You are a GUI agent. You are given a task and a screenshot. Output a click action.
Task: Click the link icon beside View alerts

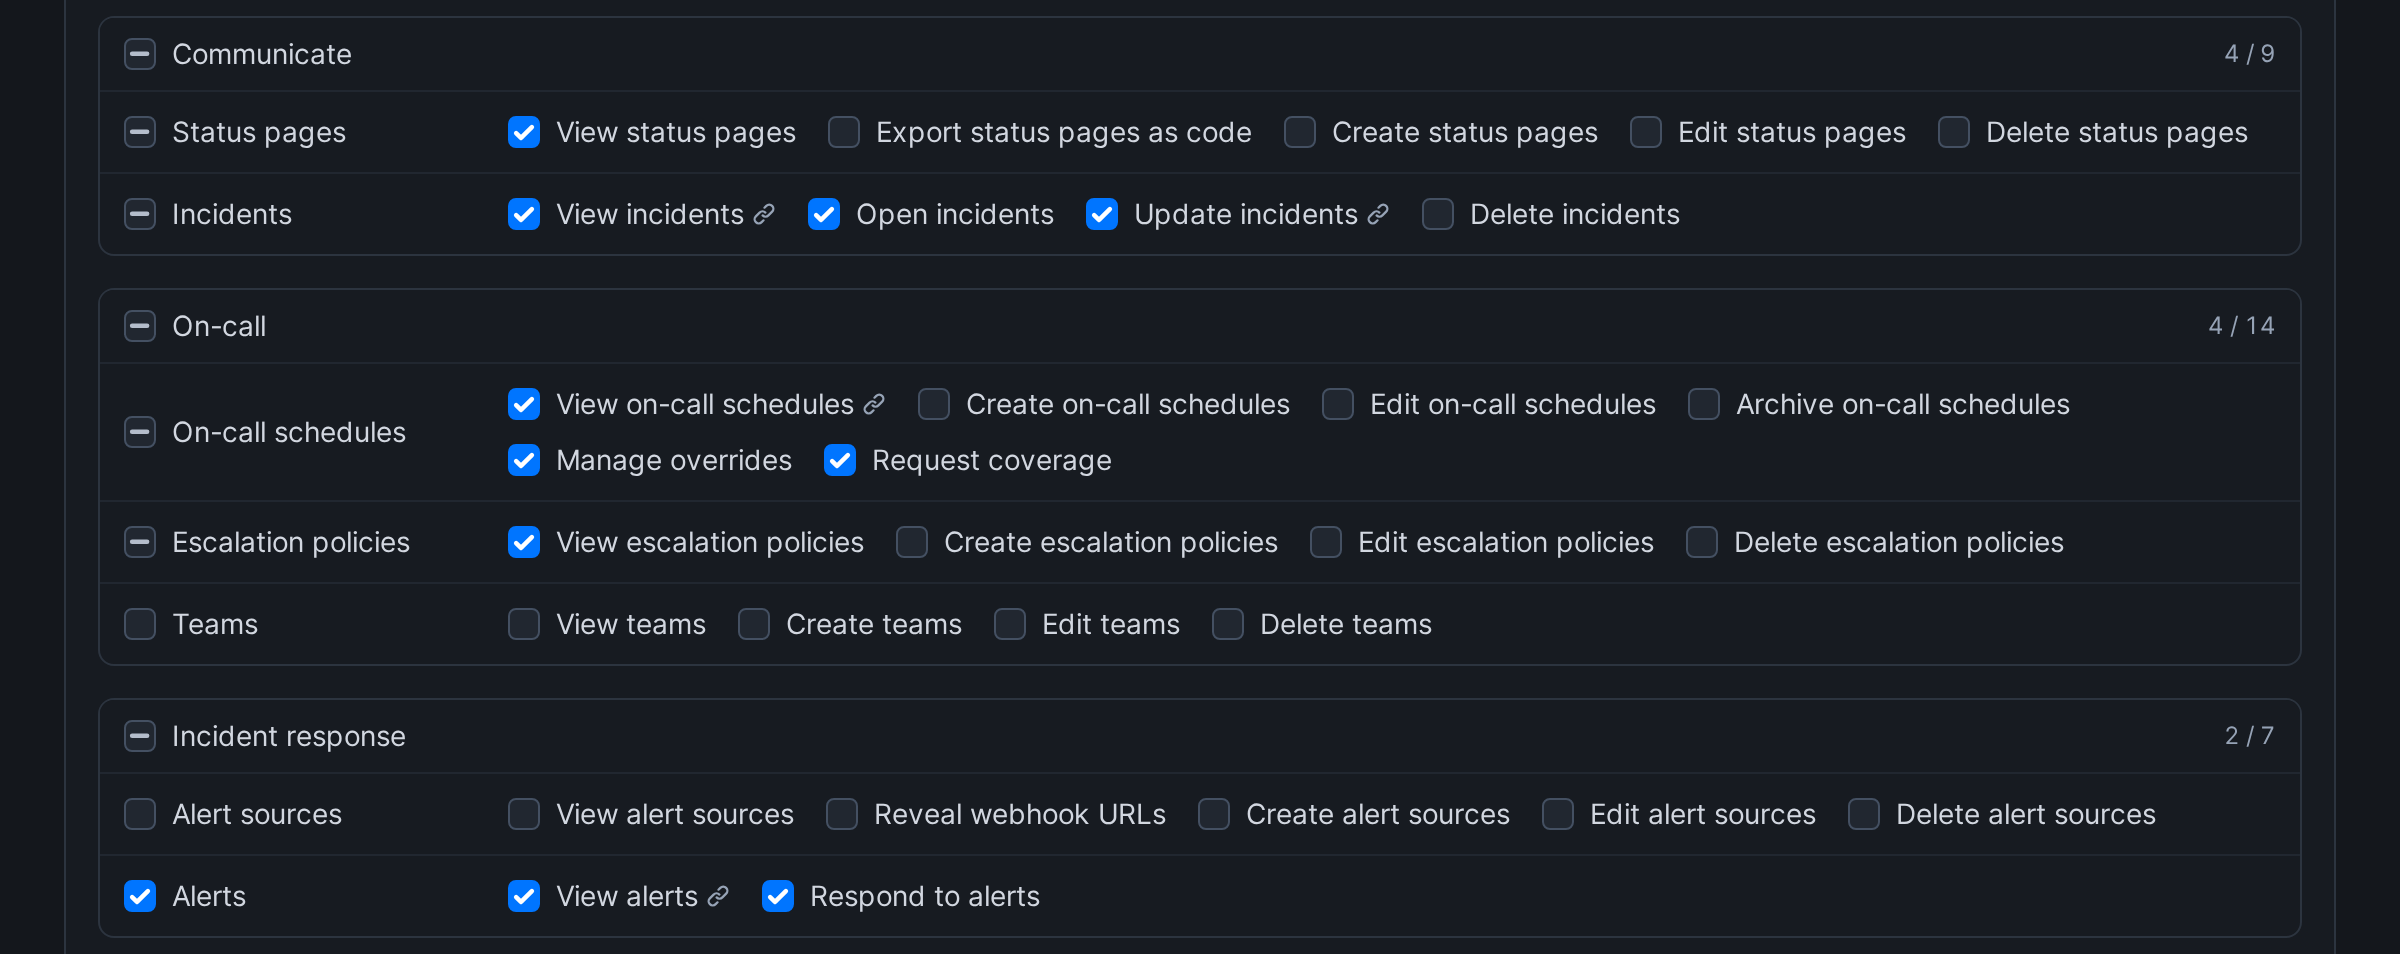click(x=718, y=896)
